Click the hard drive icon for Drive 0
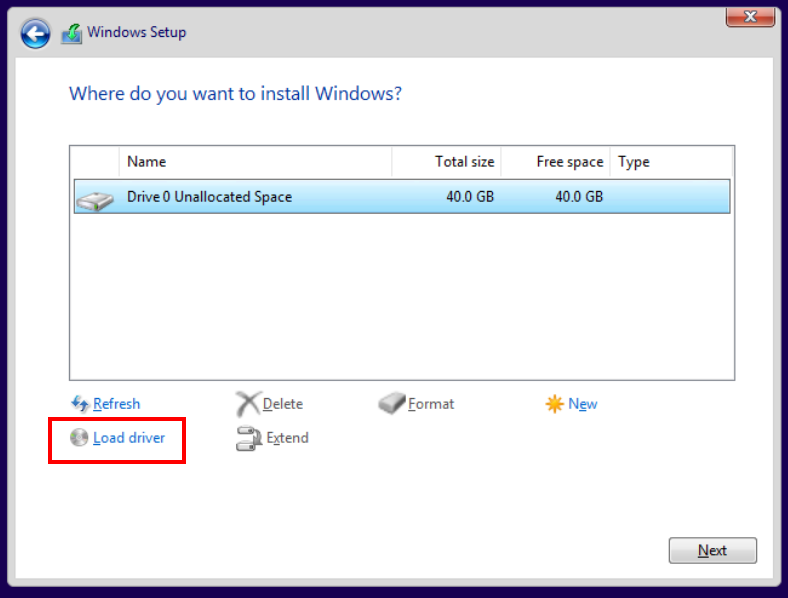The image size is (788, 598). click(96, 198)
